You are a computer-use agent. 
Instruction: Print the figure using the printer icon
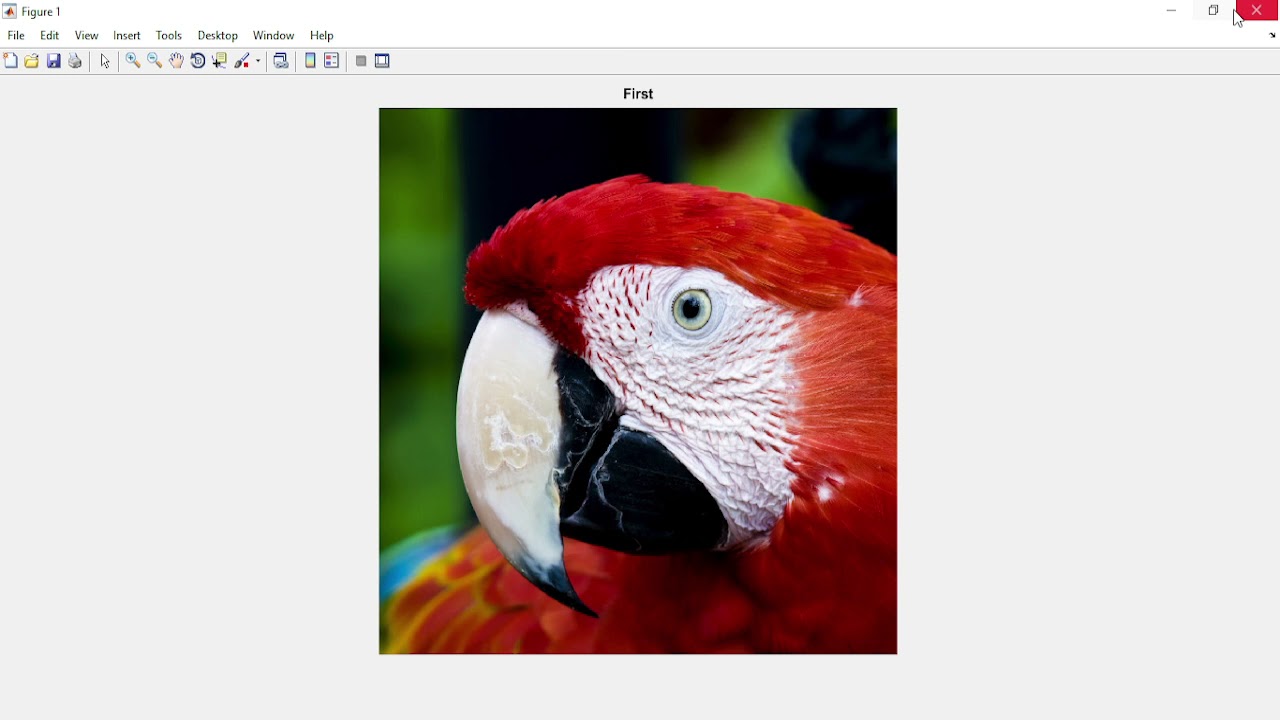(x=75, y=61)
